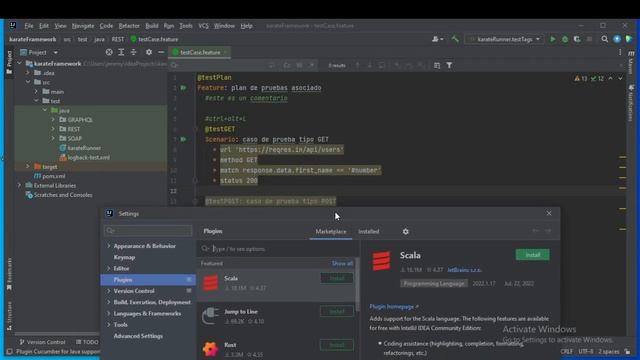The height and width of the screenshot is (360, 640).
Task: Expand all icon in Project panel
Action: coord(121,52)
